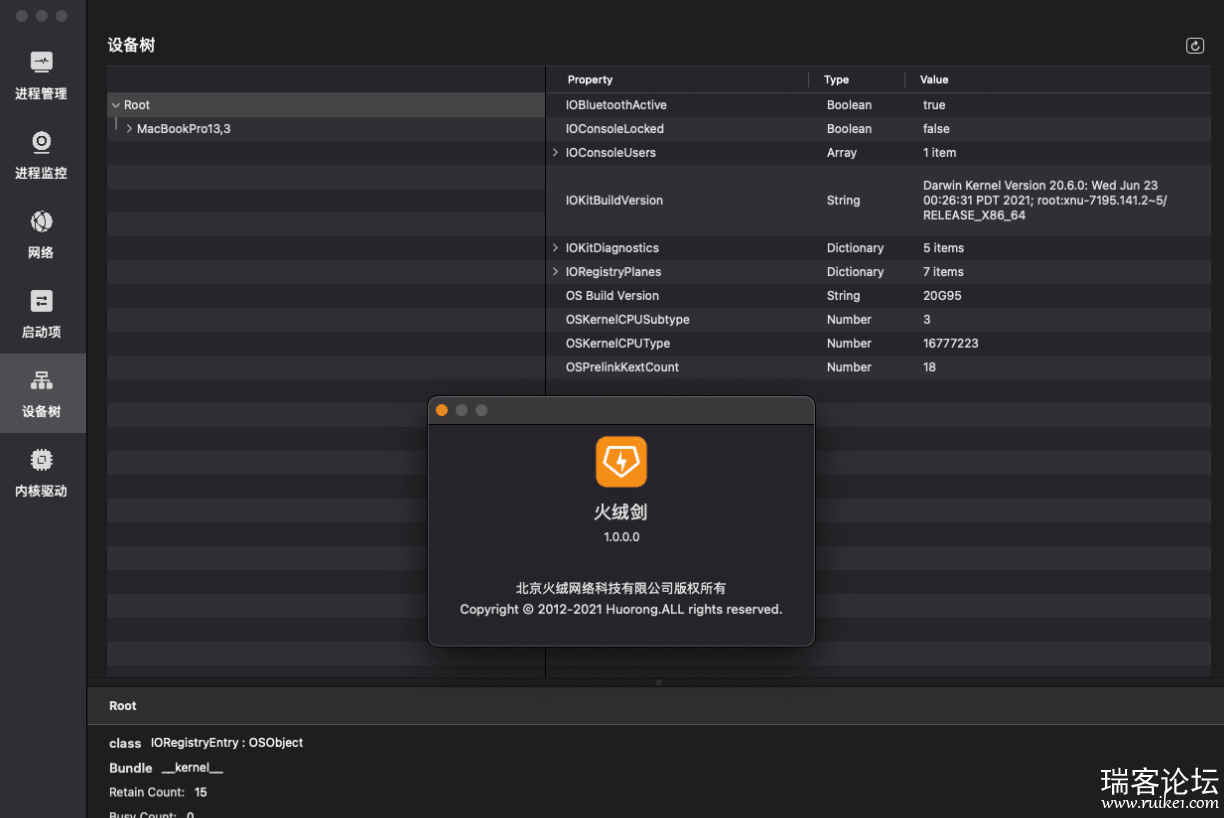Collapse the Root node chevron
This screenshot has width=1224, height=818.
(116, 105)
